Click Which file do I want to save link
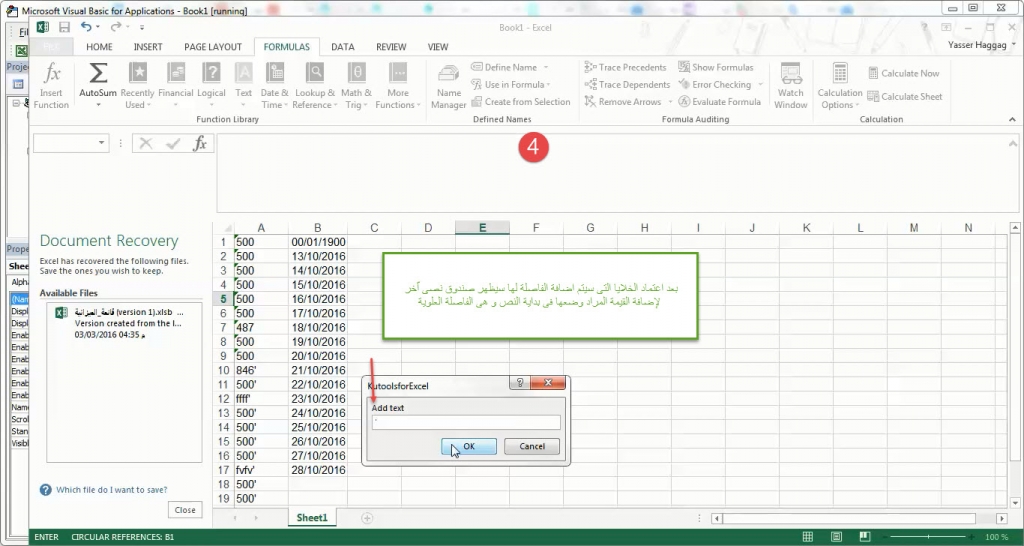The image size is (1024, 546). click(112, 489)
